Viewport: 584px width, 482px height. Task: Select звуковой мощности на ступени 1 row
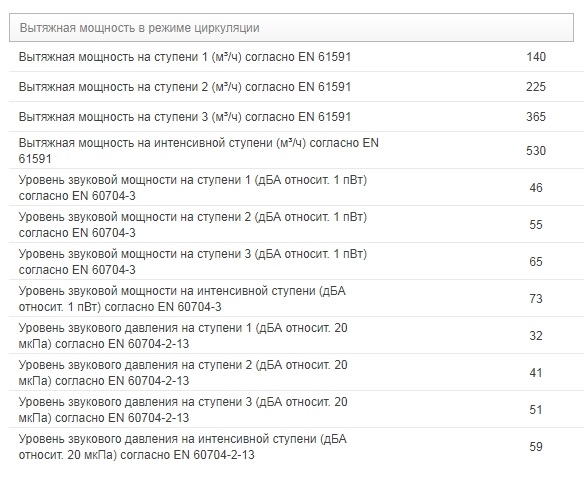pyautogui.click(x=296, y=187)
